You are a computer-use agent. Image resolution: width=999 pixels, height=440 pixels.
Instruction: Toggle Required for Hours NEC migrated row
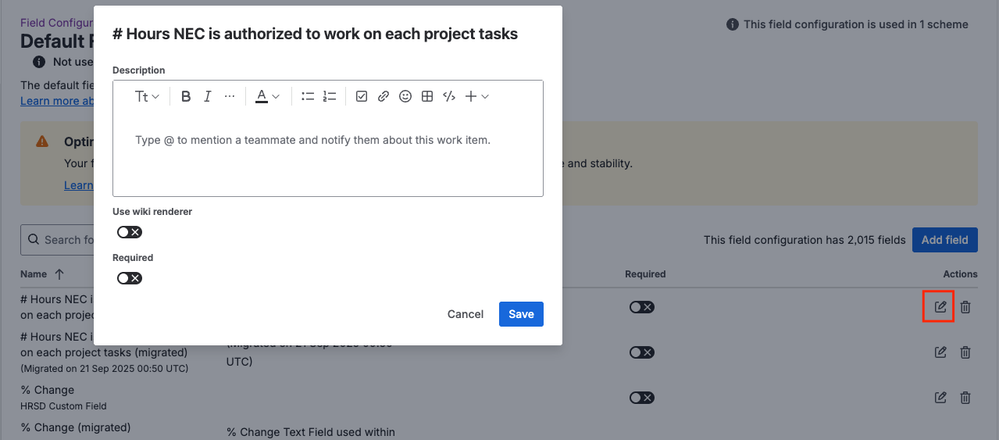pyautogui.click(x=642, y=353)
